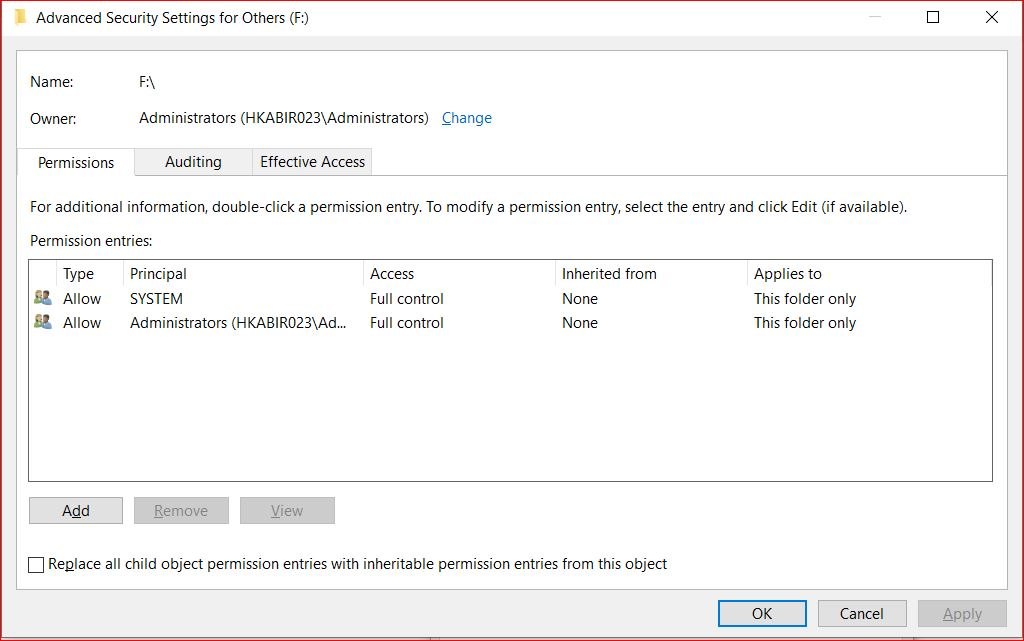1024x641 pixels.
Task: Click This folder only in Administrators row
Action: [805, 322]
